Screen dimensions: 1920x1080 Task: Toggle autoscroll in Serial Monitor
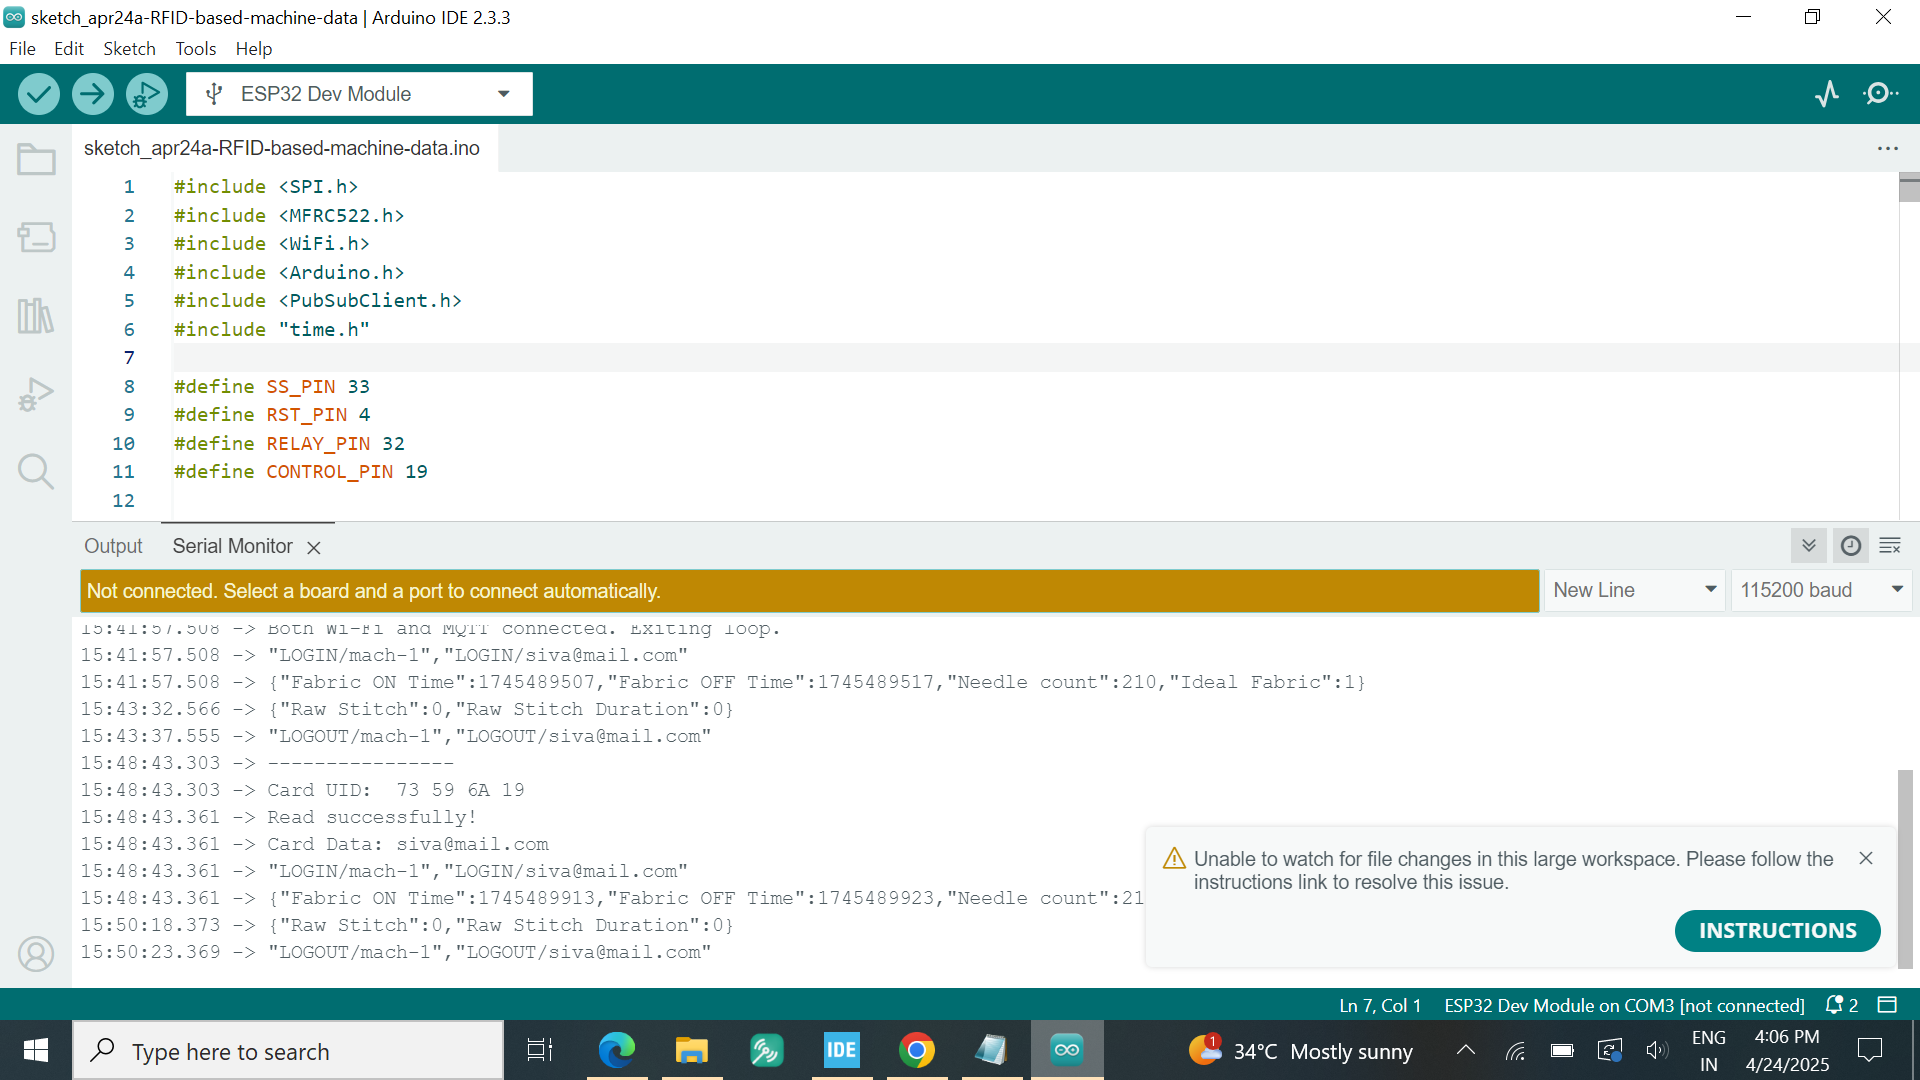[1808, 546]
